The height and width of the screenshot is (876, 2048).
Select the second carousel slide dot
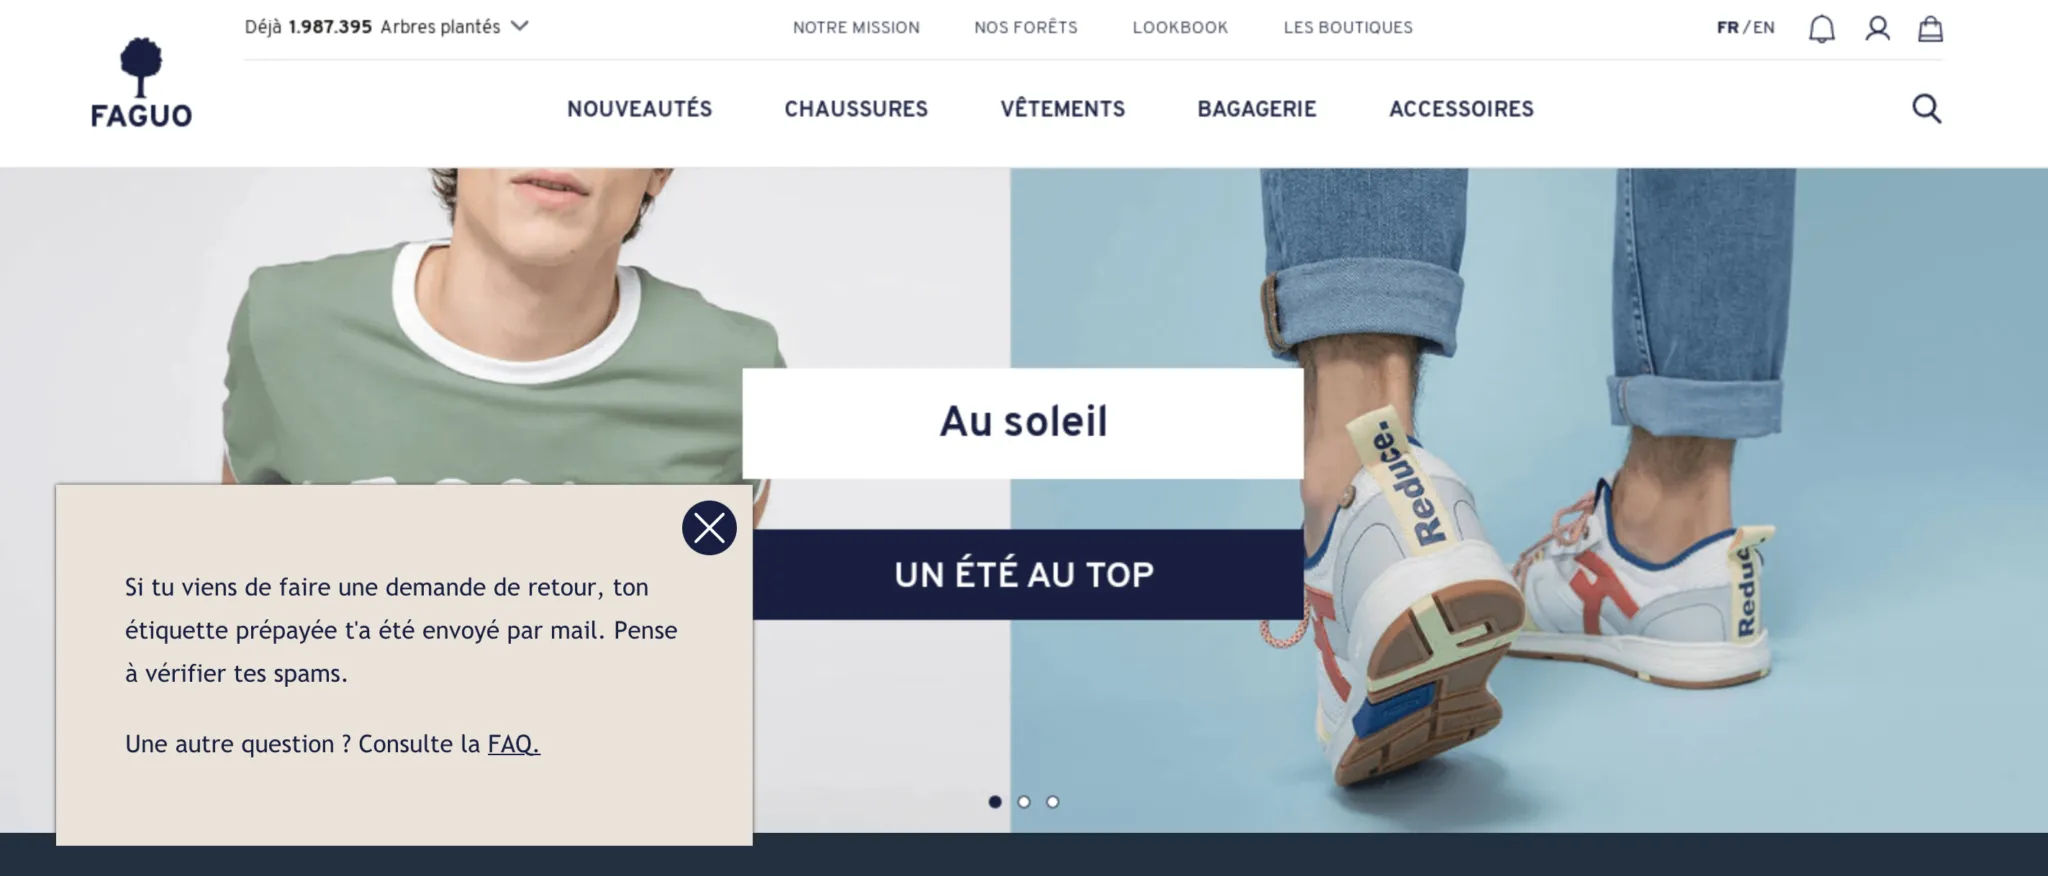coord(1024,802)
